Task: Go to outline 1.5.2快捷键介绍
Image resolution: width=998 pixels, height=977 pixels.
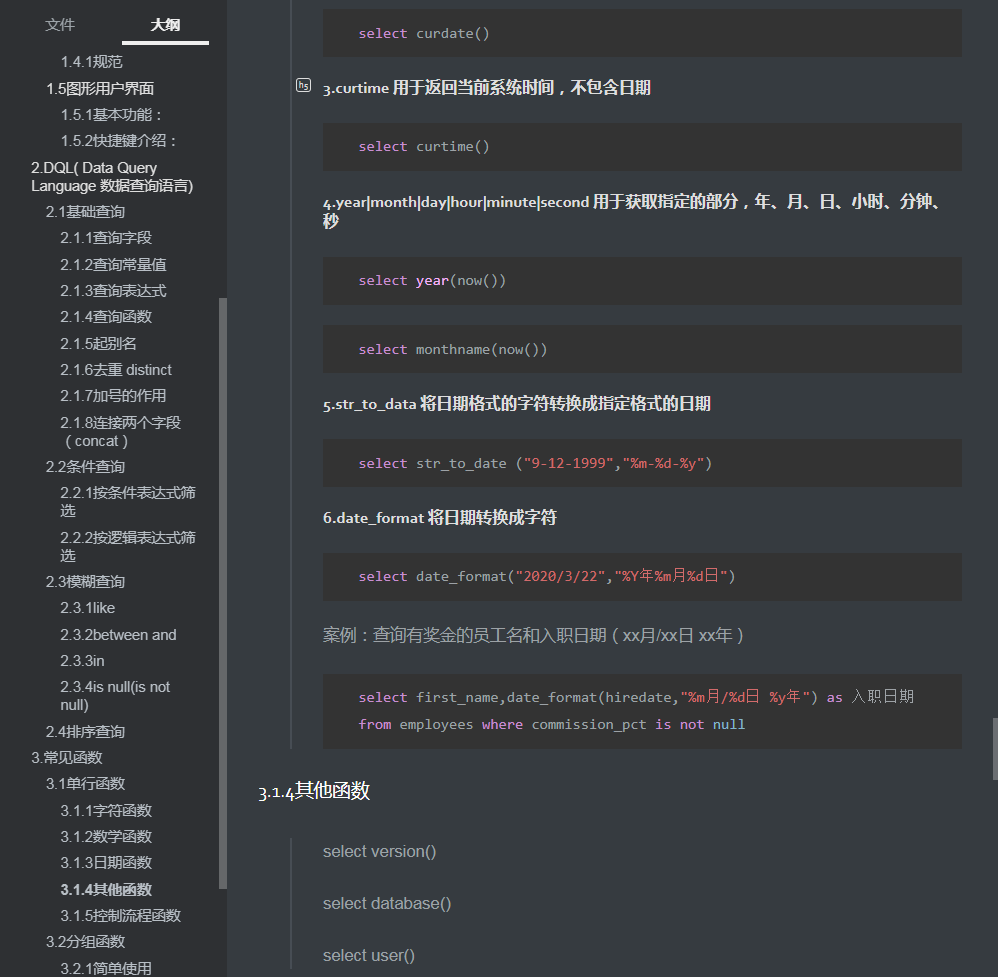Action: pyautogui.click(x=118, y=141)
